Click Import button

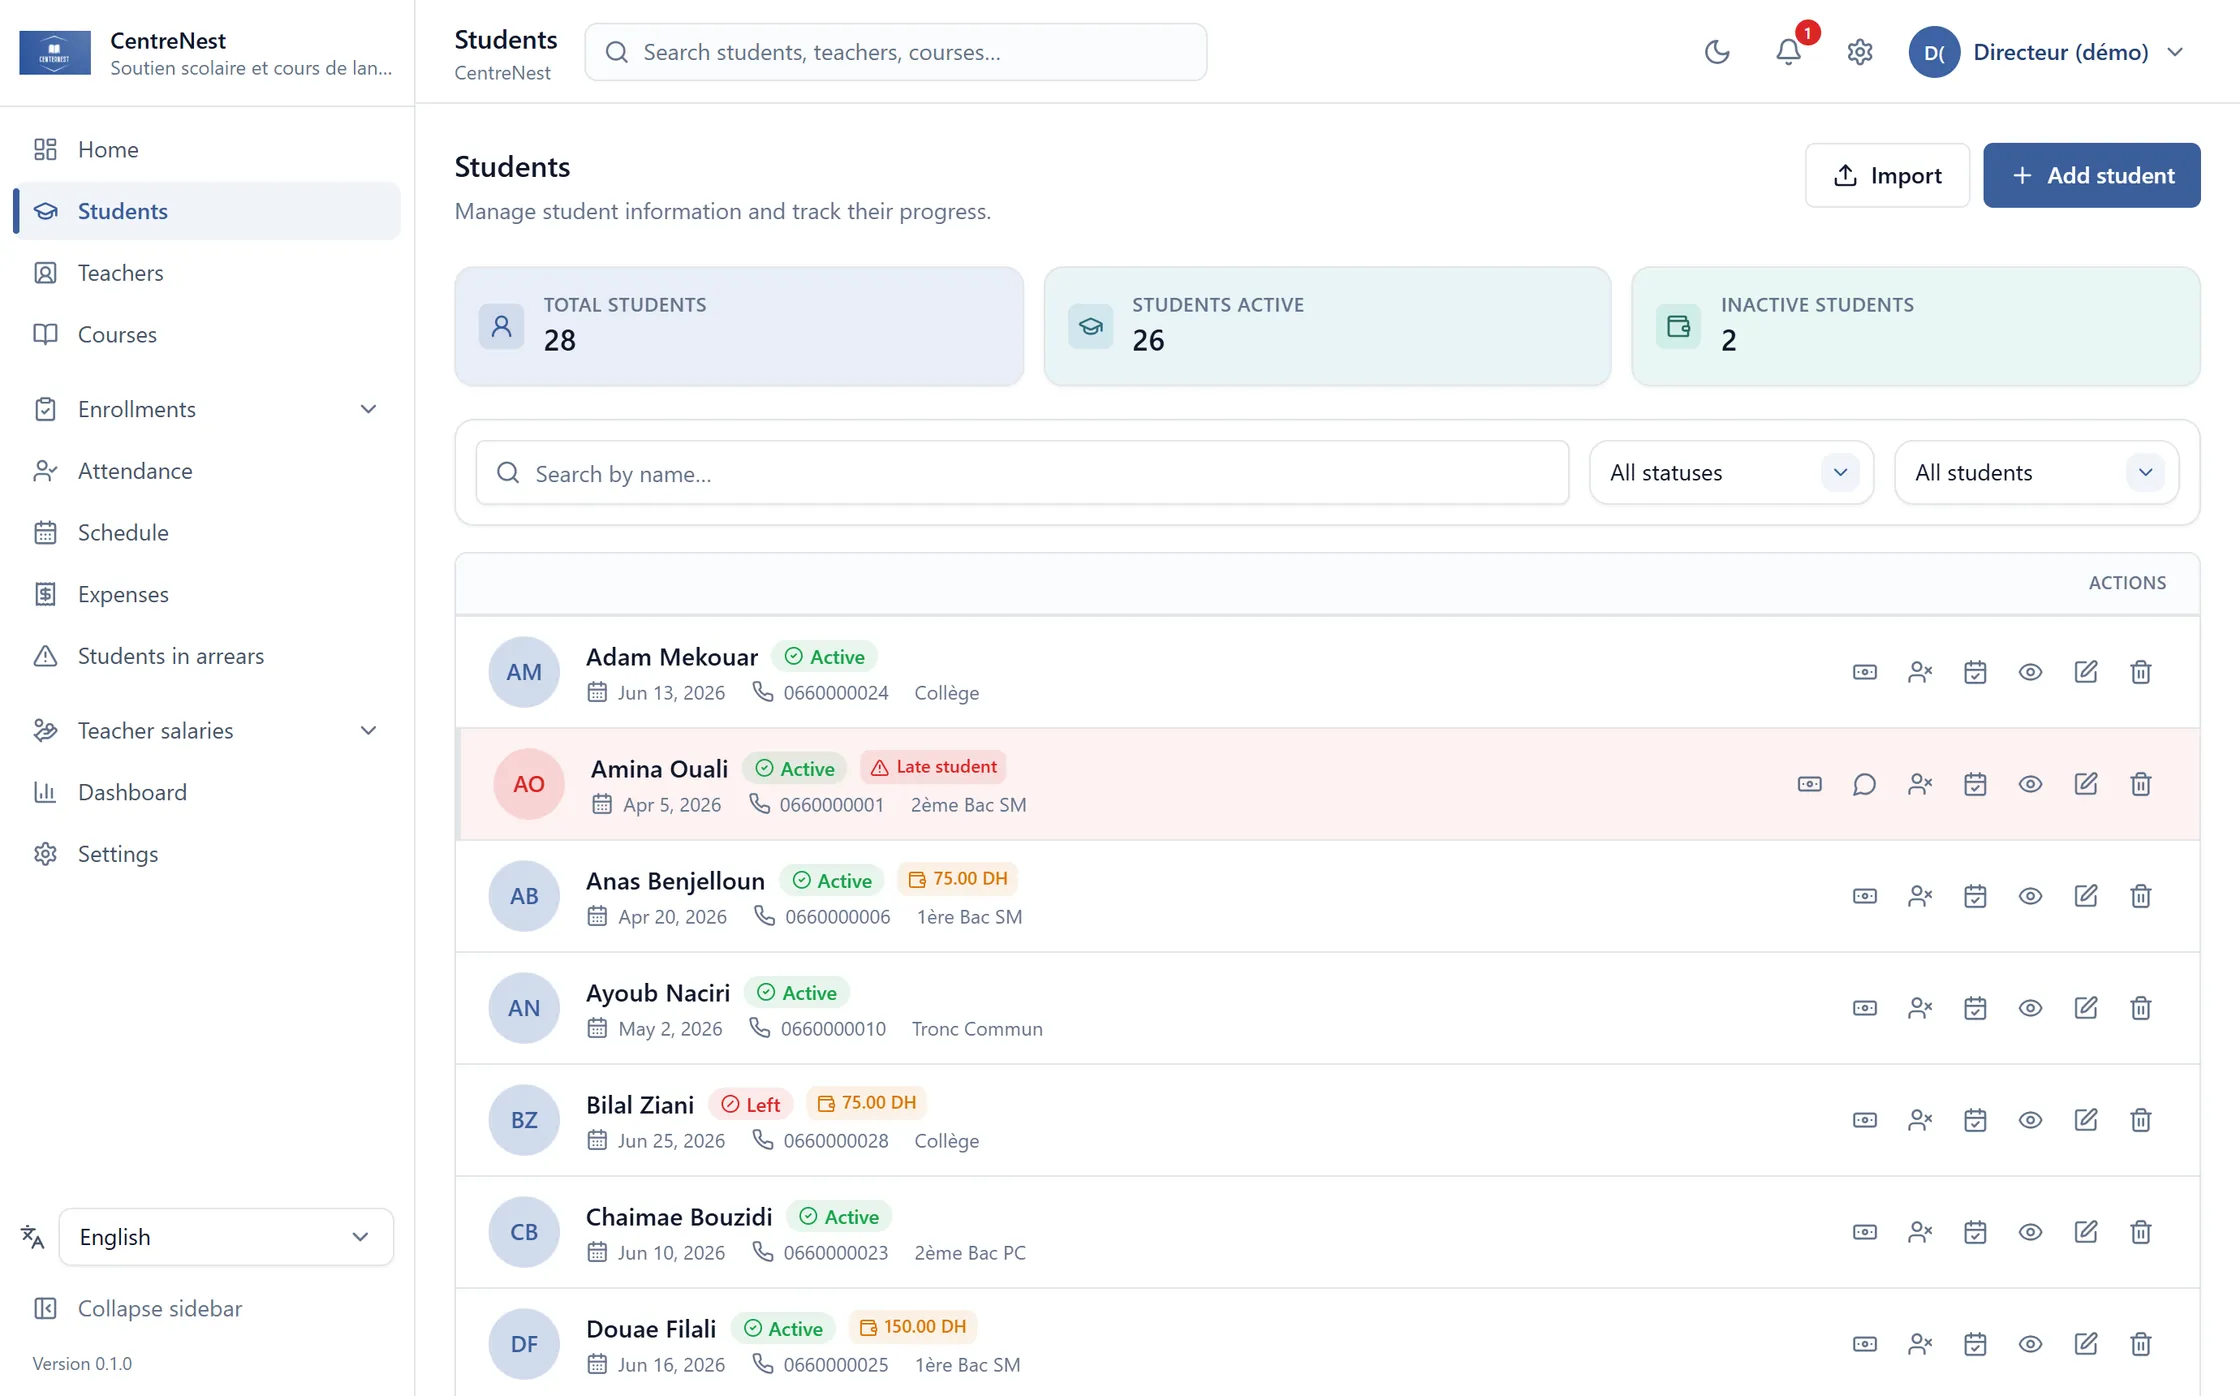click(x=1887, y=175)
